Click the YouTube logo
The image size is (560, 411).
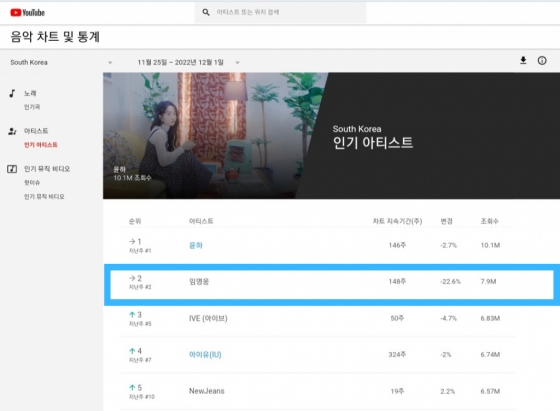[28, 12]
